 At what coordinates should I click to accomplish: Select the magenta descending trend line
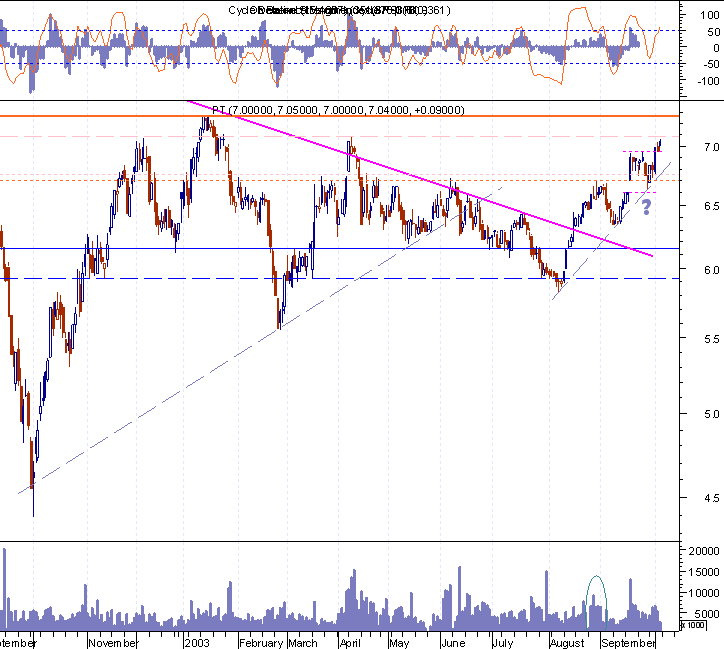(x=420, y=178)
